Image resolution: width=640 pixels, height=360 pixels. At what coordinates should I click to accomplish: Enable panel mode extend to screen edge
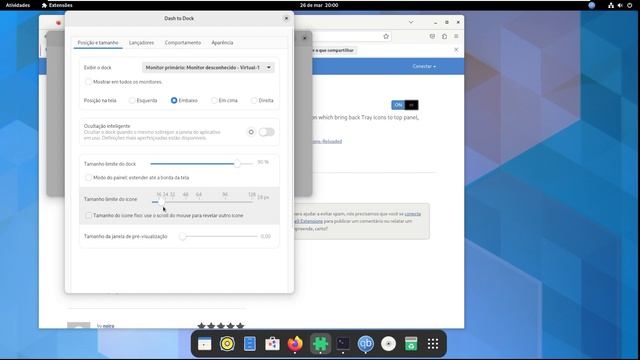89,178
